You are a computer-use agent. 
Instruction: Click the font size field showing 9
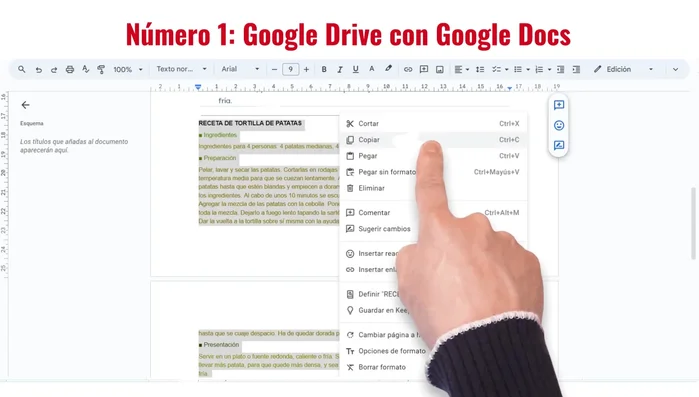point(290,70)
